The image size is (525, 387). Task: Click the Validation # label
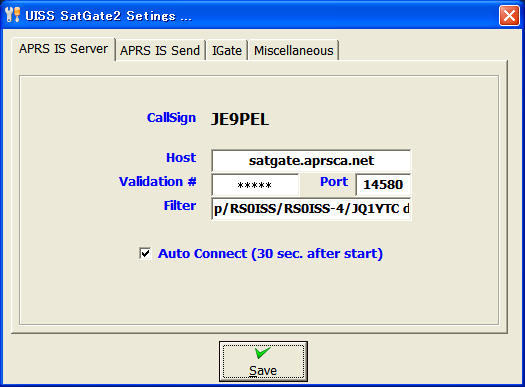(157, 182)
